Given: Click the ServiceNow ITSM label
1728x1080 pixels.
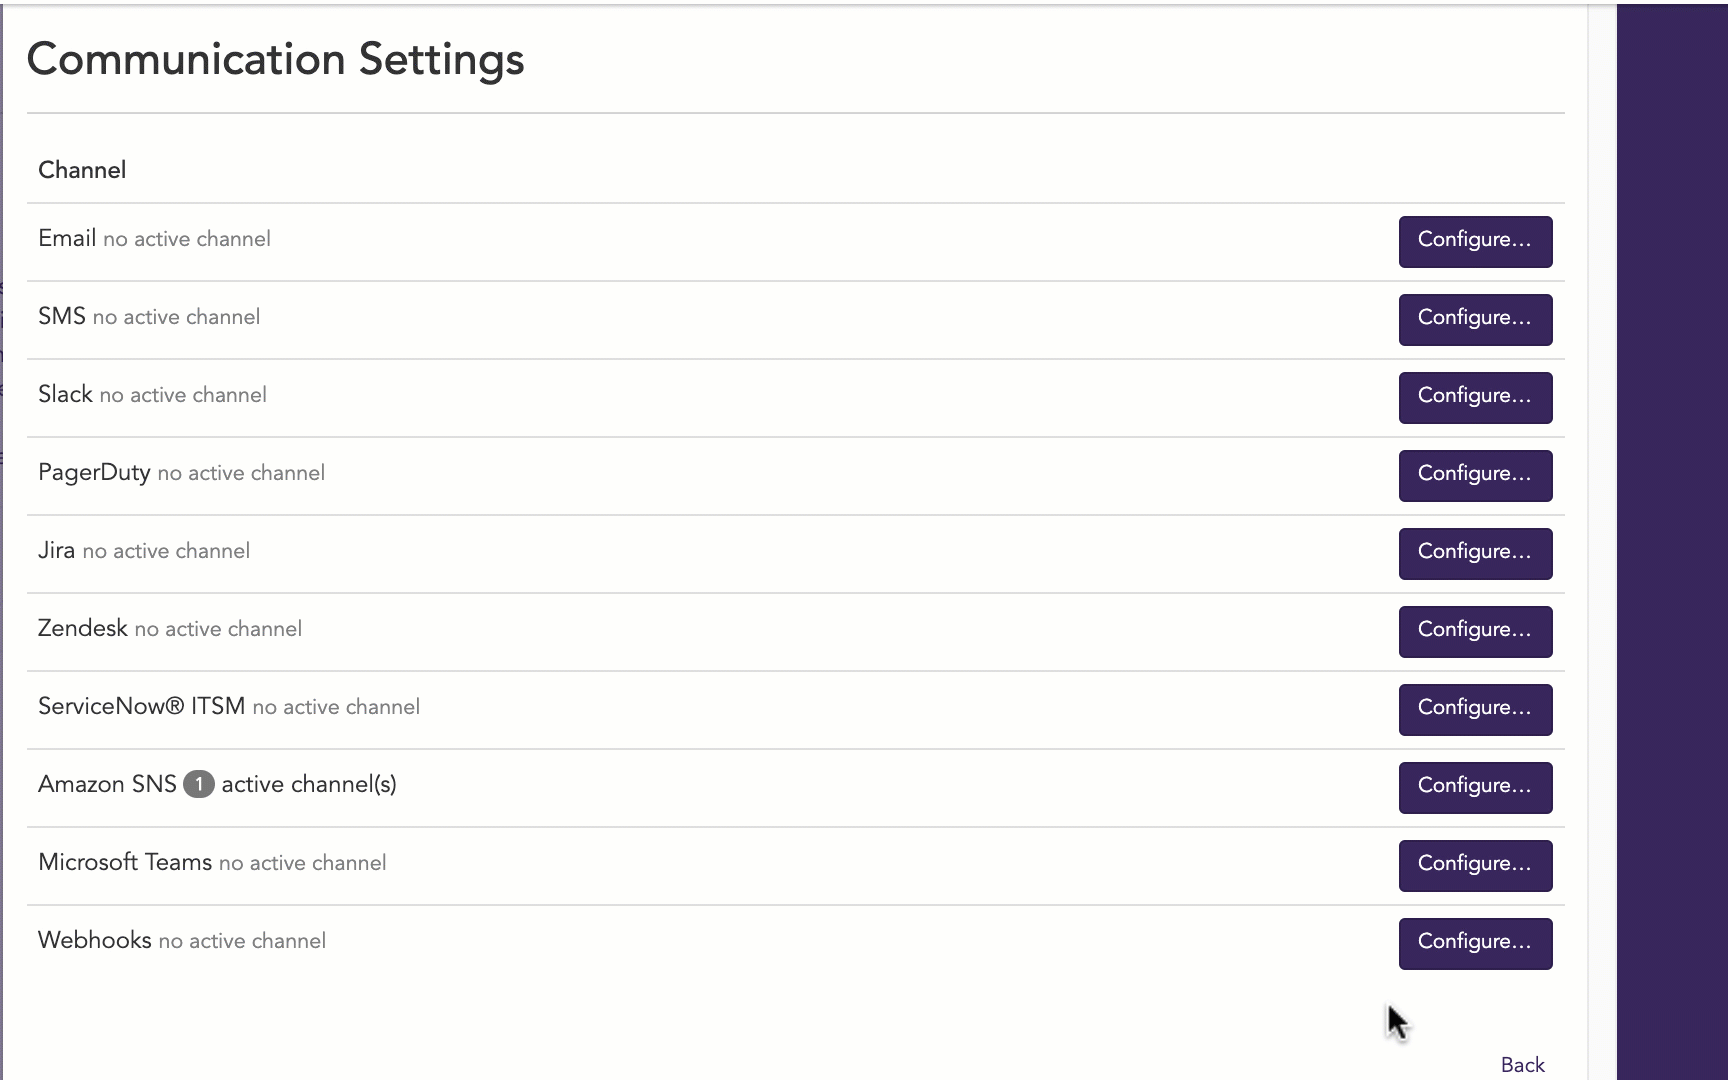Looking at the screenshot, I should point(142,706).
